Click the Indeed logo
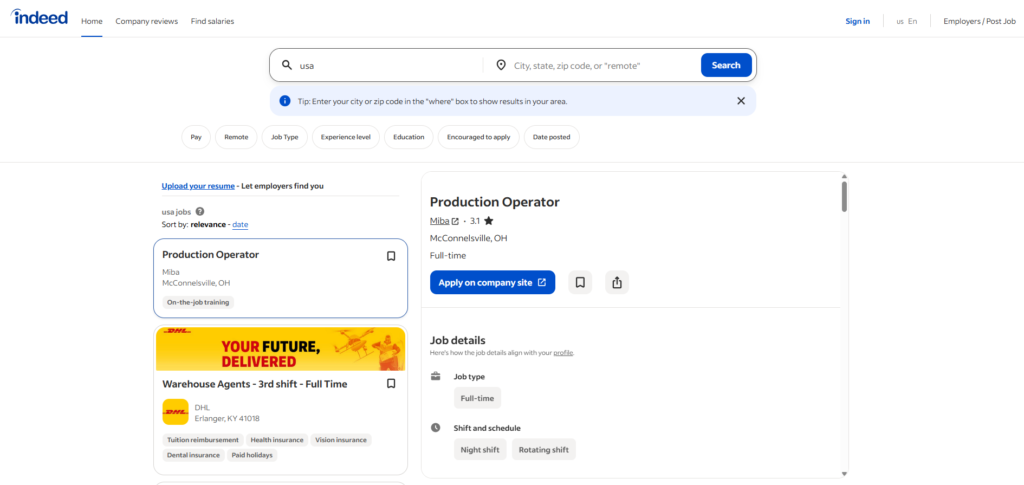1024x485 pixels. tap(39, 18)
